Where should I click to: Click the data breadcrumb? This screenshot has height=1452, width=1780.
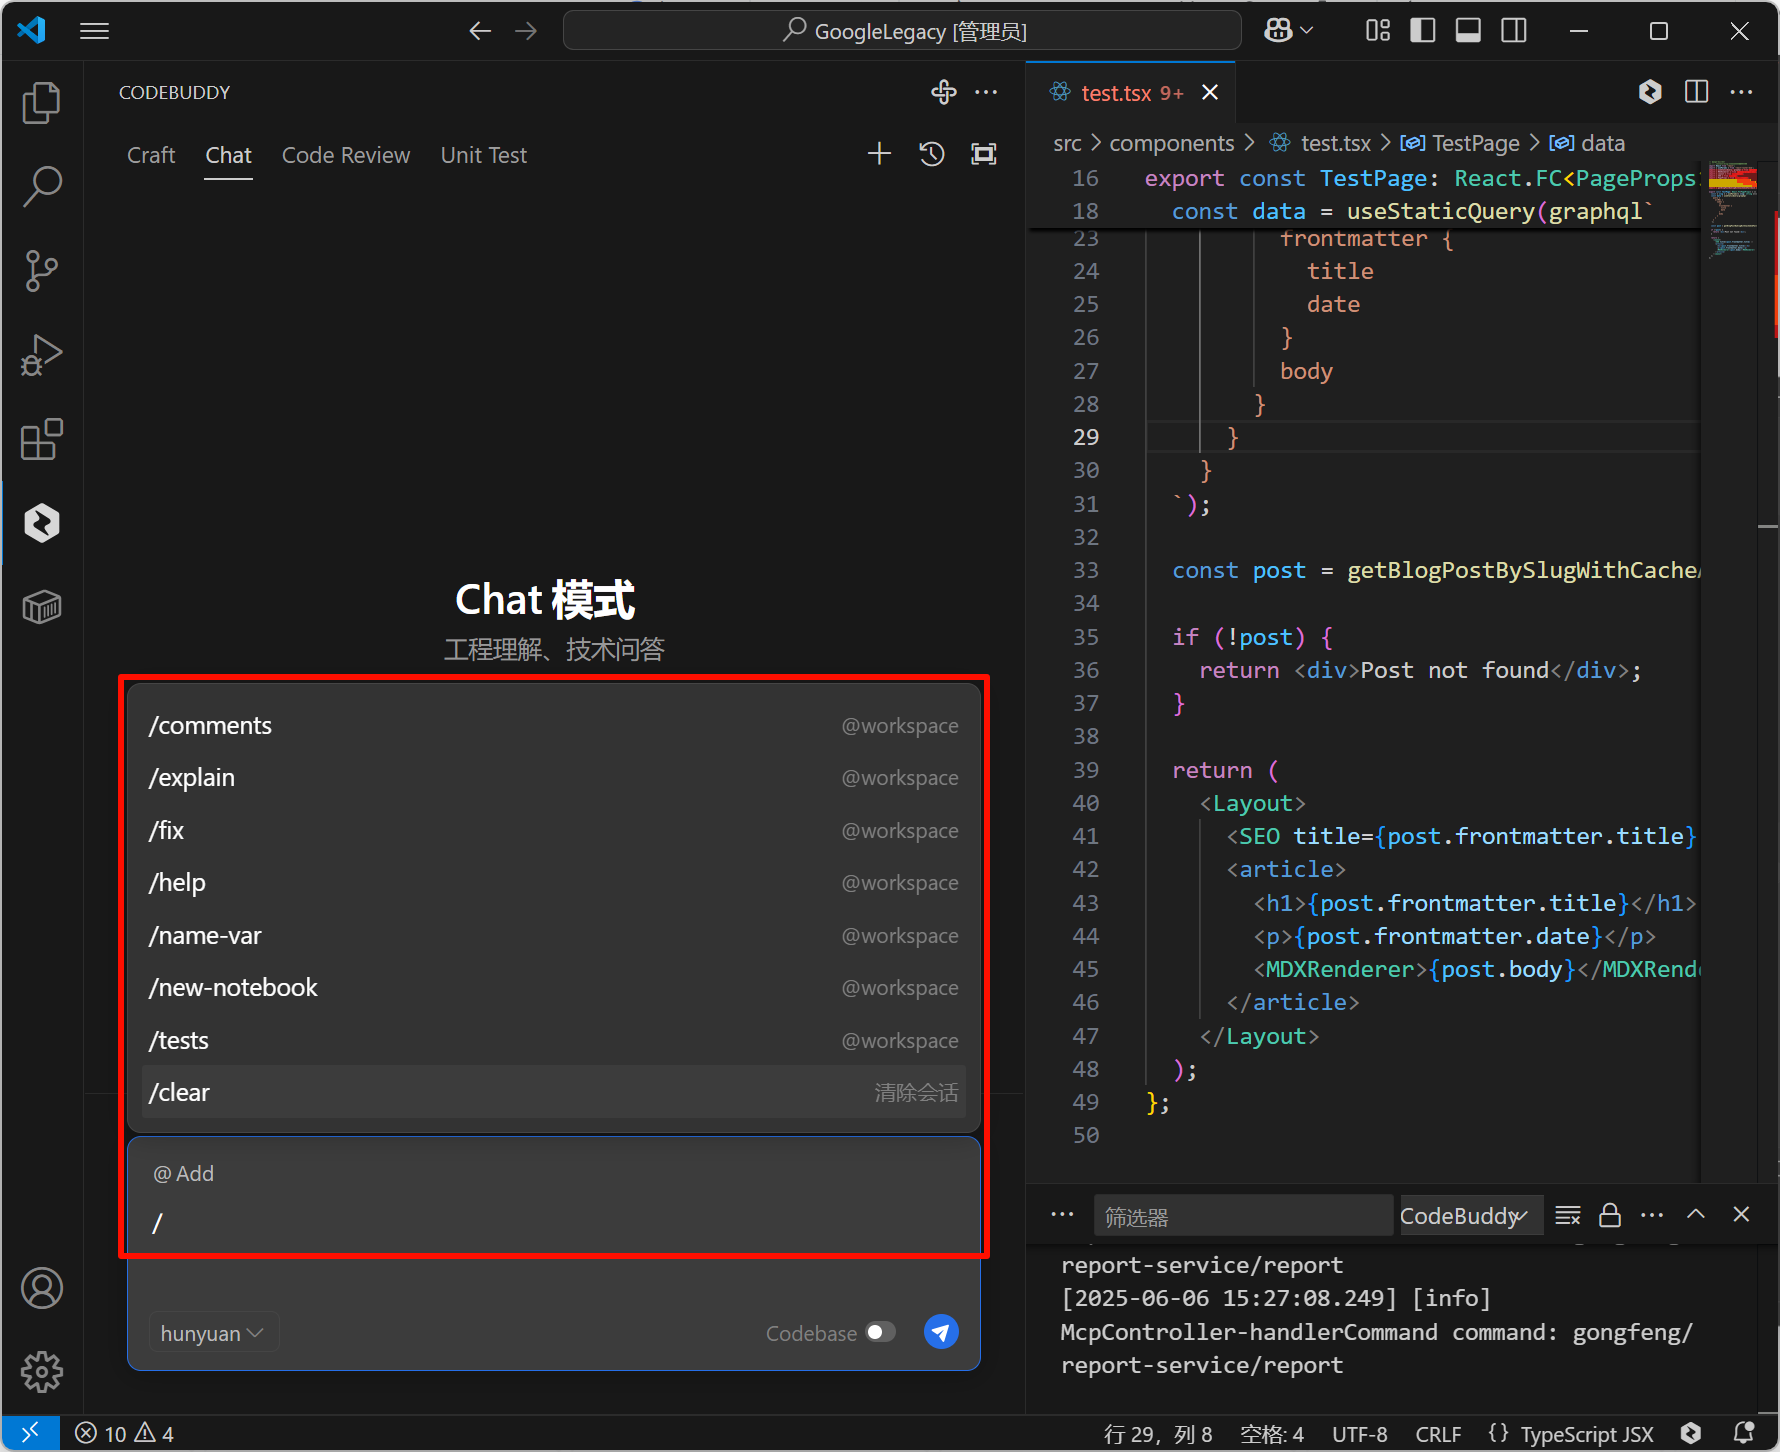tap(1587, 143)
